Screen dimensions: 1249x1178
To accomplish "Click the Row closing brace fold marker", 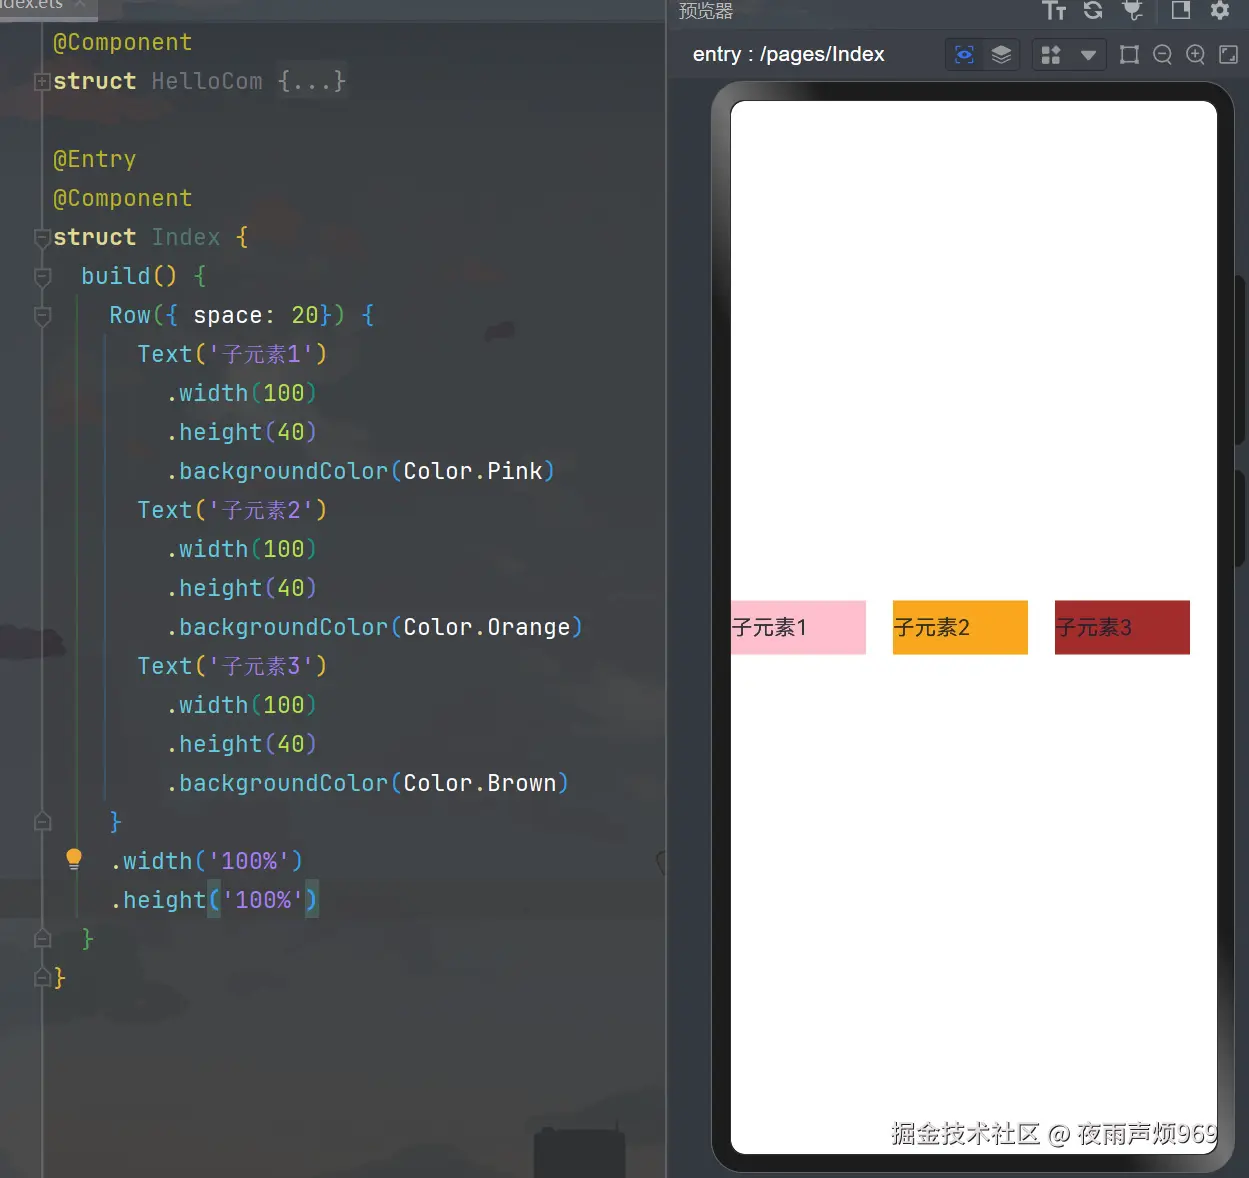I will click(x=42, y=822).
